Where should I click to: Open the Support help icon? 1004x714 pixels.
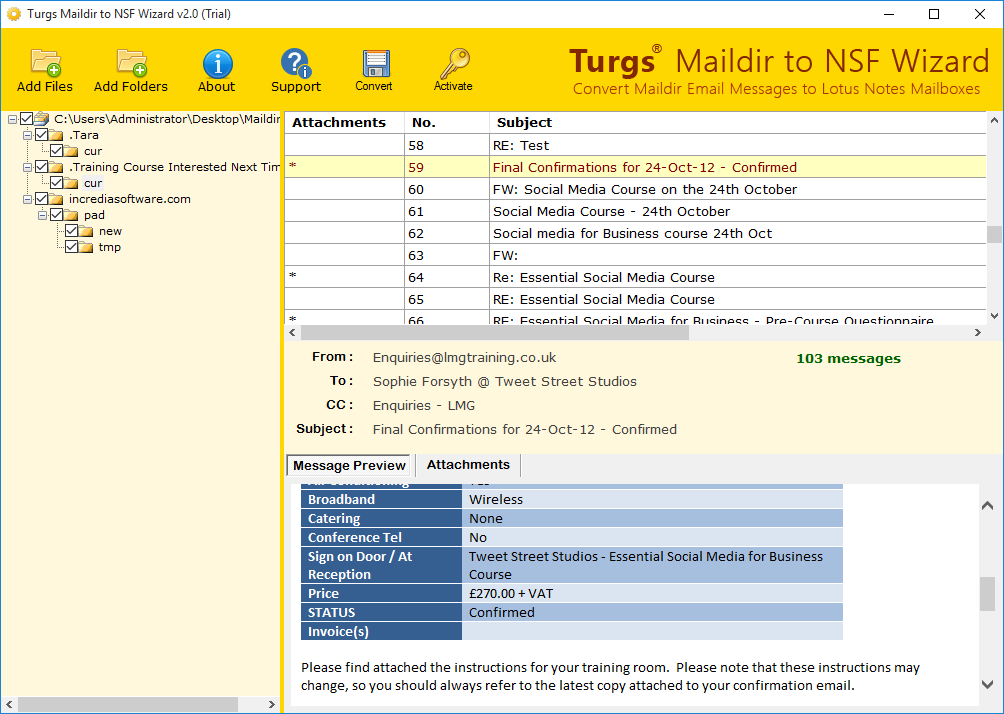click(x=295, y=63)
